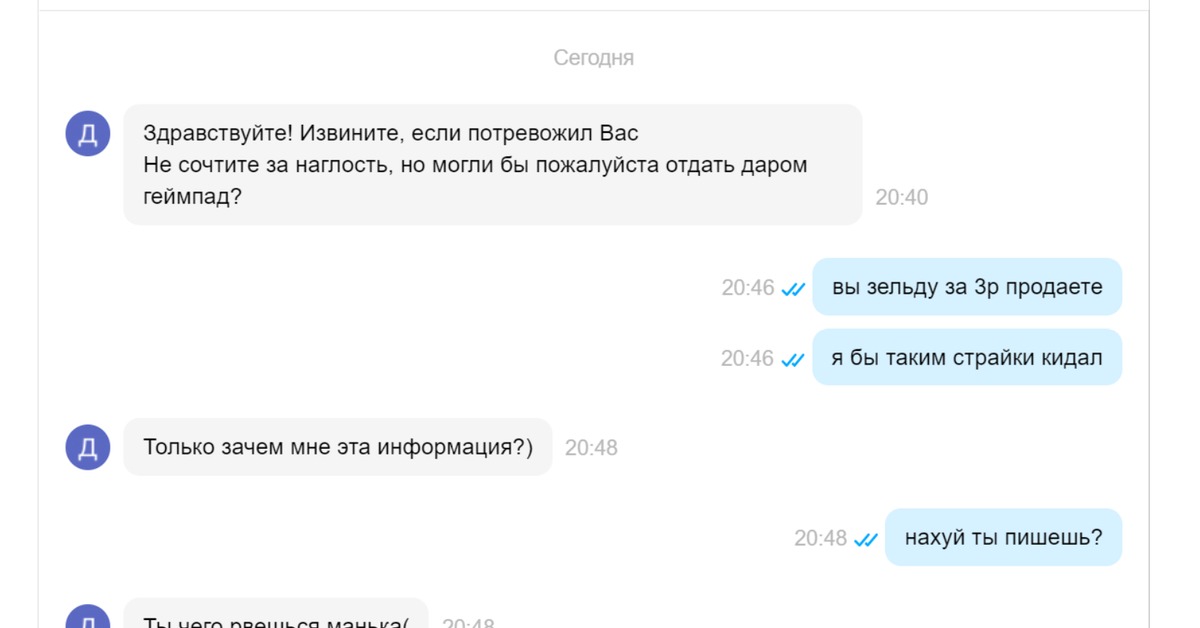The width and height of the screenshot is (1200, 628).
Task: Click 20:46 timestamp next to 'страйки кидал' message
Action: click(747, 359)
